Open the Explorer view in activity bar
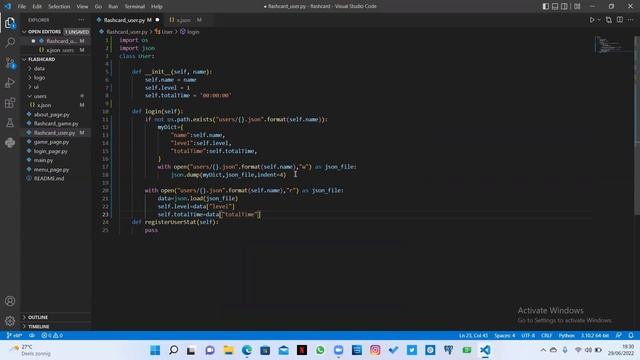This screenshot has width=640, height=360. pos(10,23)
